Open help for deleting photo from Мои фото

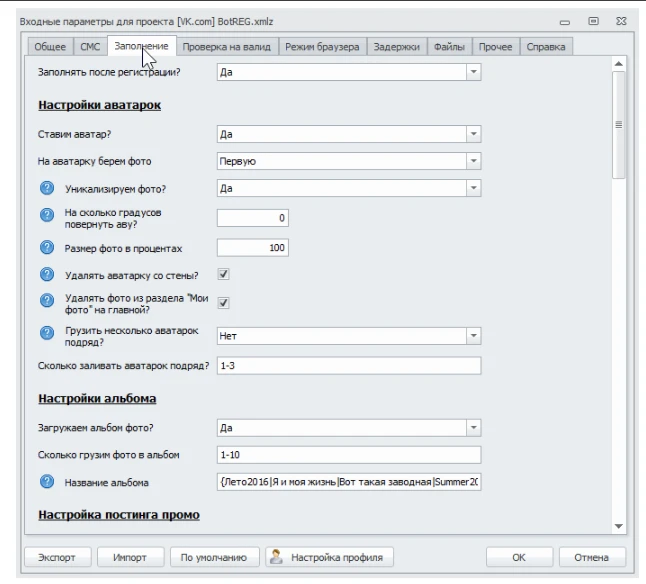click(47, 300)
